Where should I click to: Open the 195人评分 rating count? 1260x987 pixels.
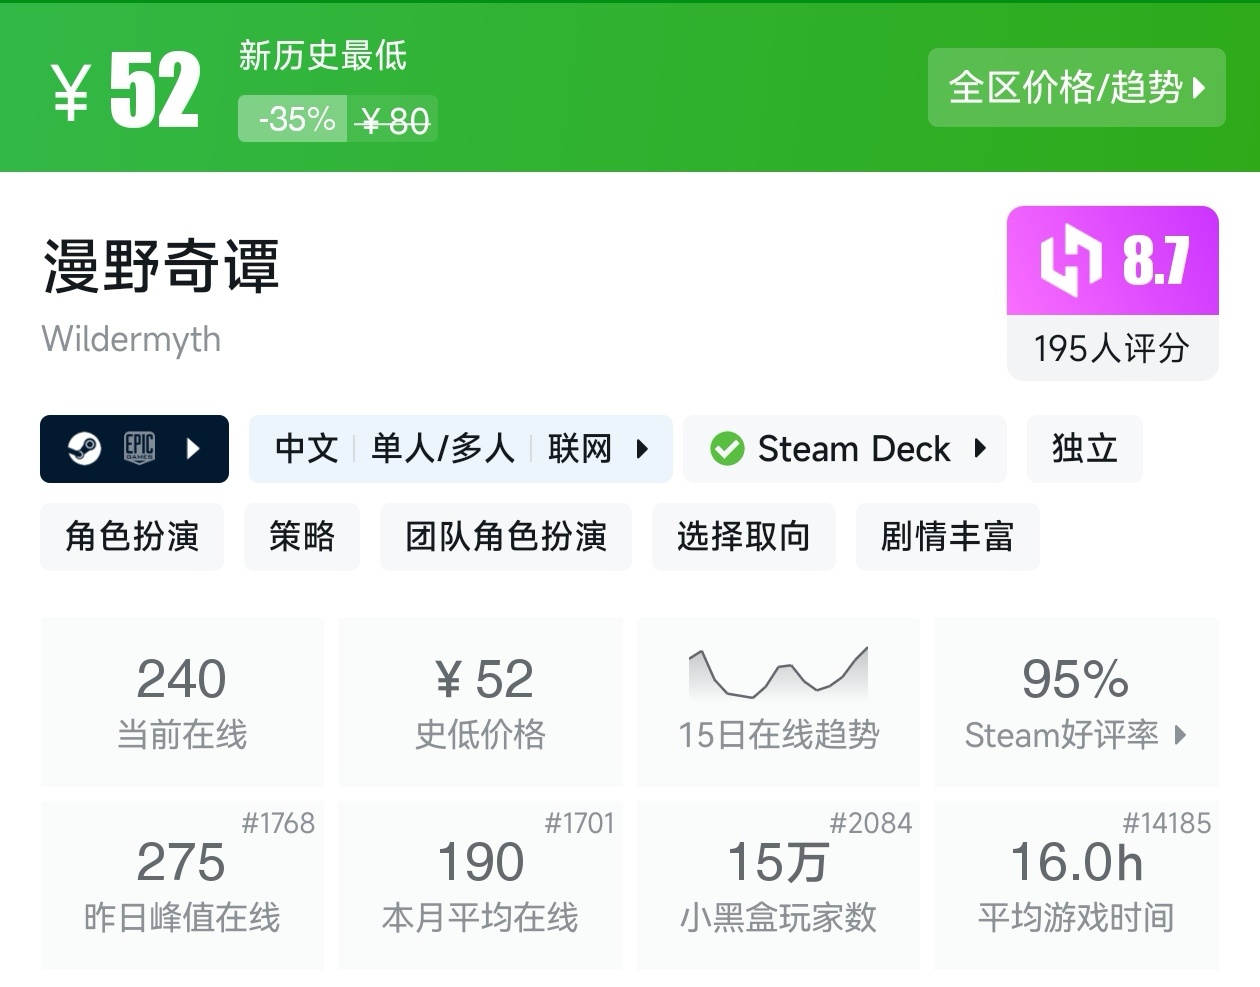[x=1112, y=348]
